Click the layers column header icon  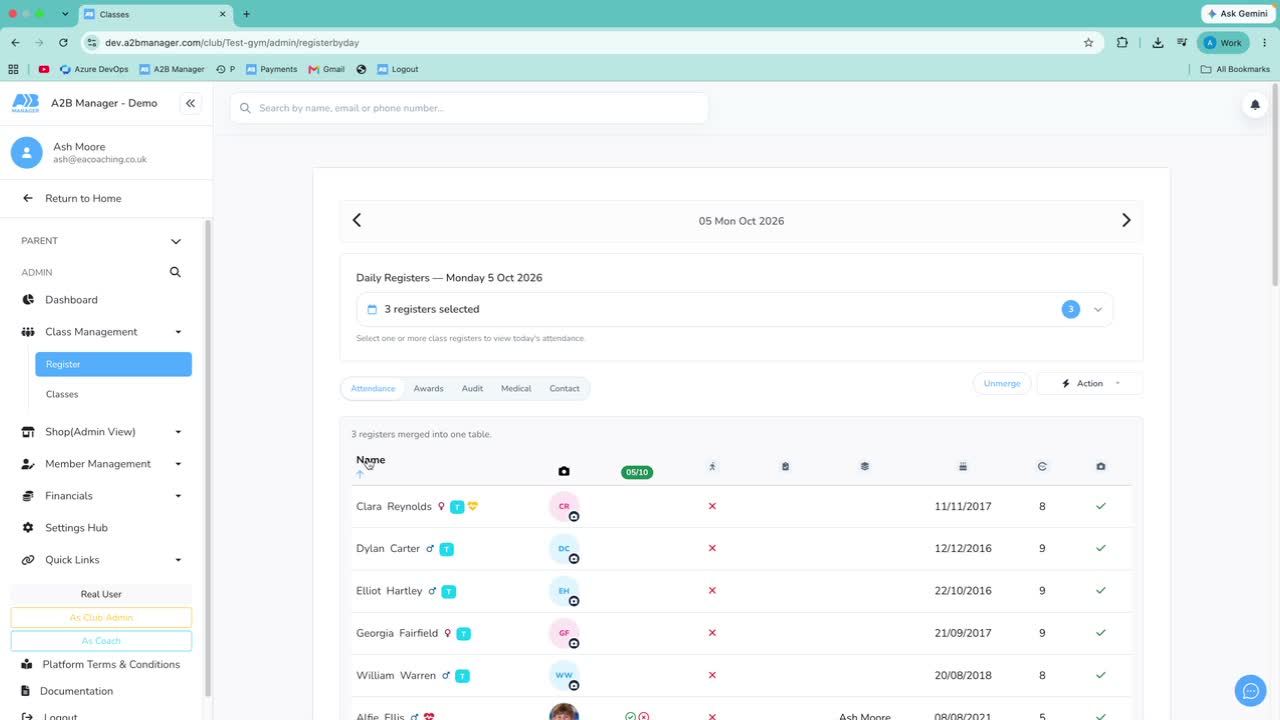pyautogui.click(x=865, y=466)
